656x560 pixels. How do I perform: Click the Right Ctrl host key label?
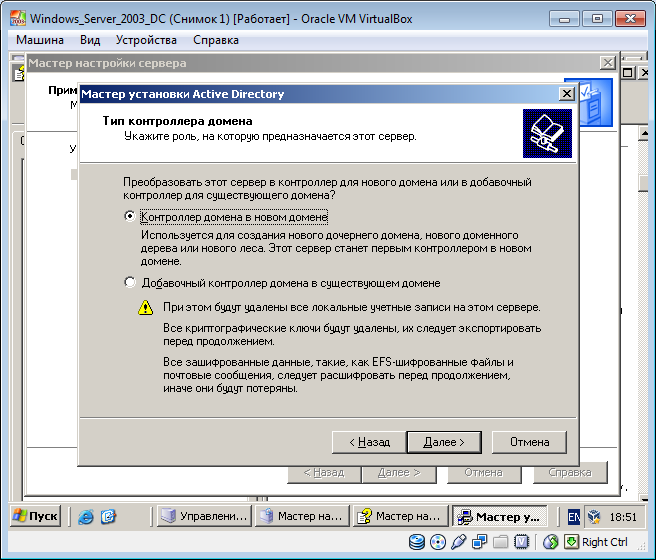pyautogui.click(x=605, y=542)
